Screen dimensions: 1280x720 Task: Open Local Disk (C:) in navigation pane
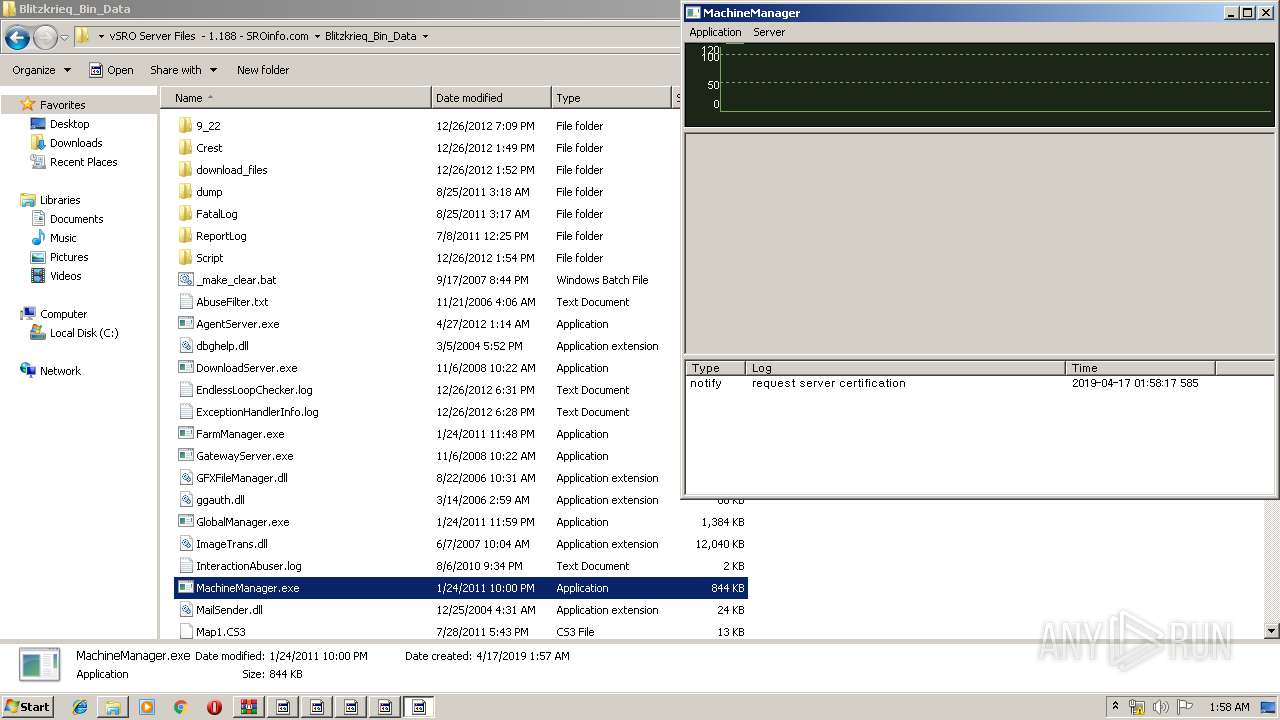(x=84, y=333)
